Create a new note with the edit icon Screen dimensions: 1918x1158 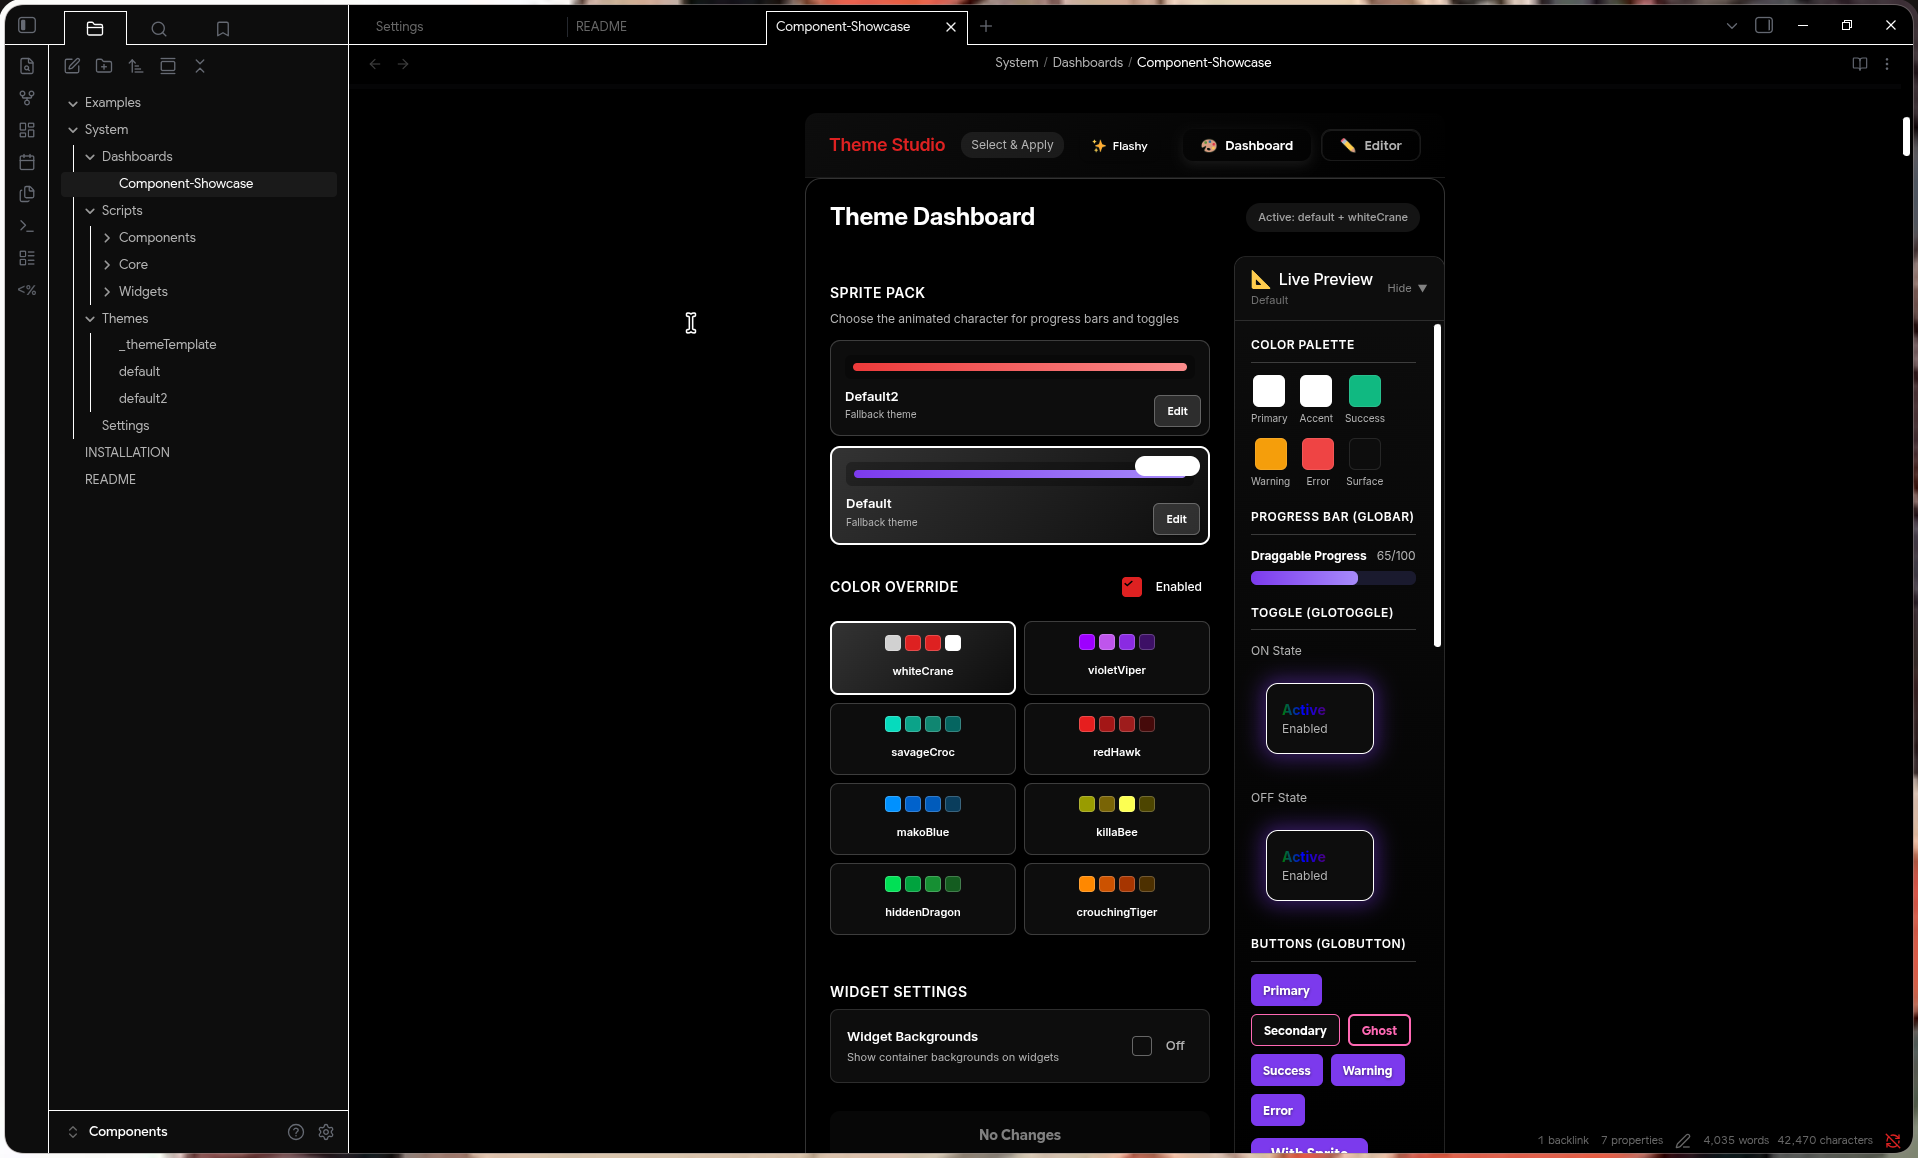click(72, 66)
